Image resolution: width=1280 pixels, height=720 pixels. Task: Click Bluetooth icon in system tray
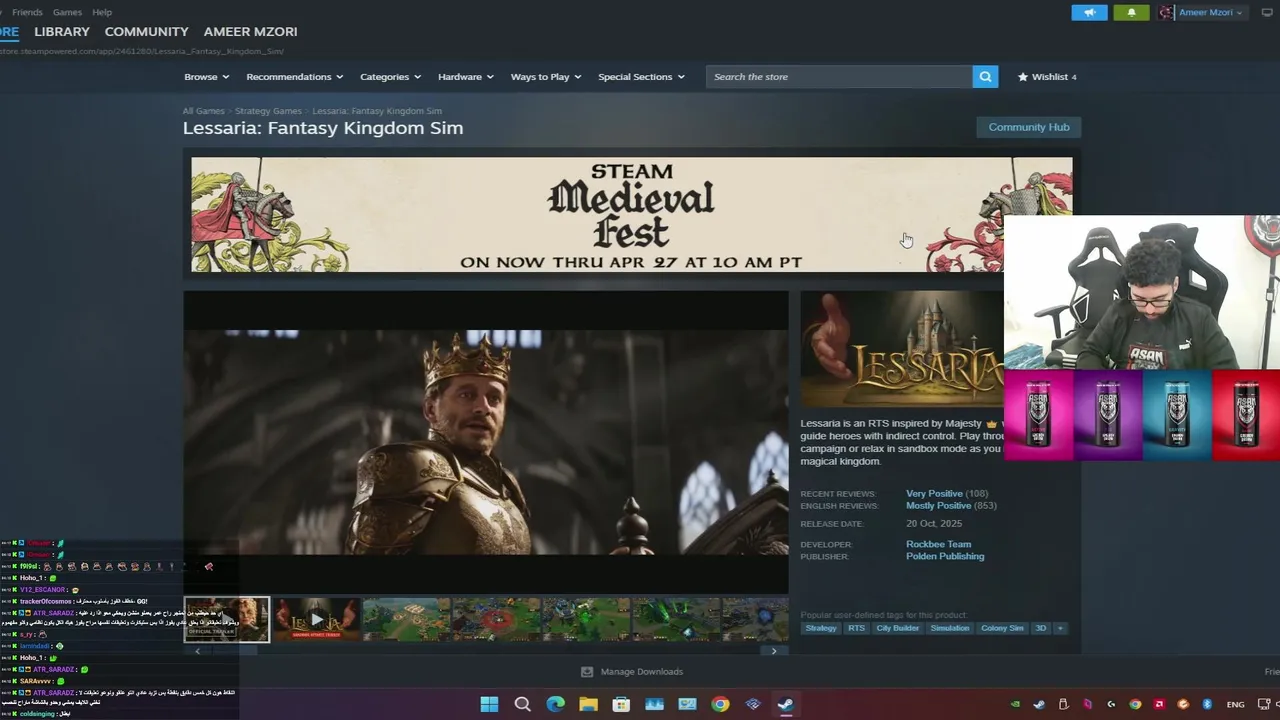[x=1207, y=704]
